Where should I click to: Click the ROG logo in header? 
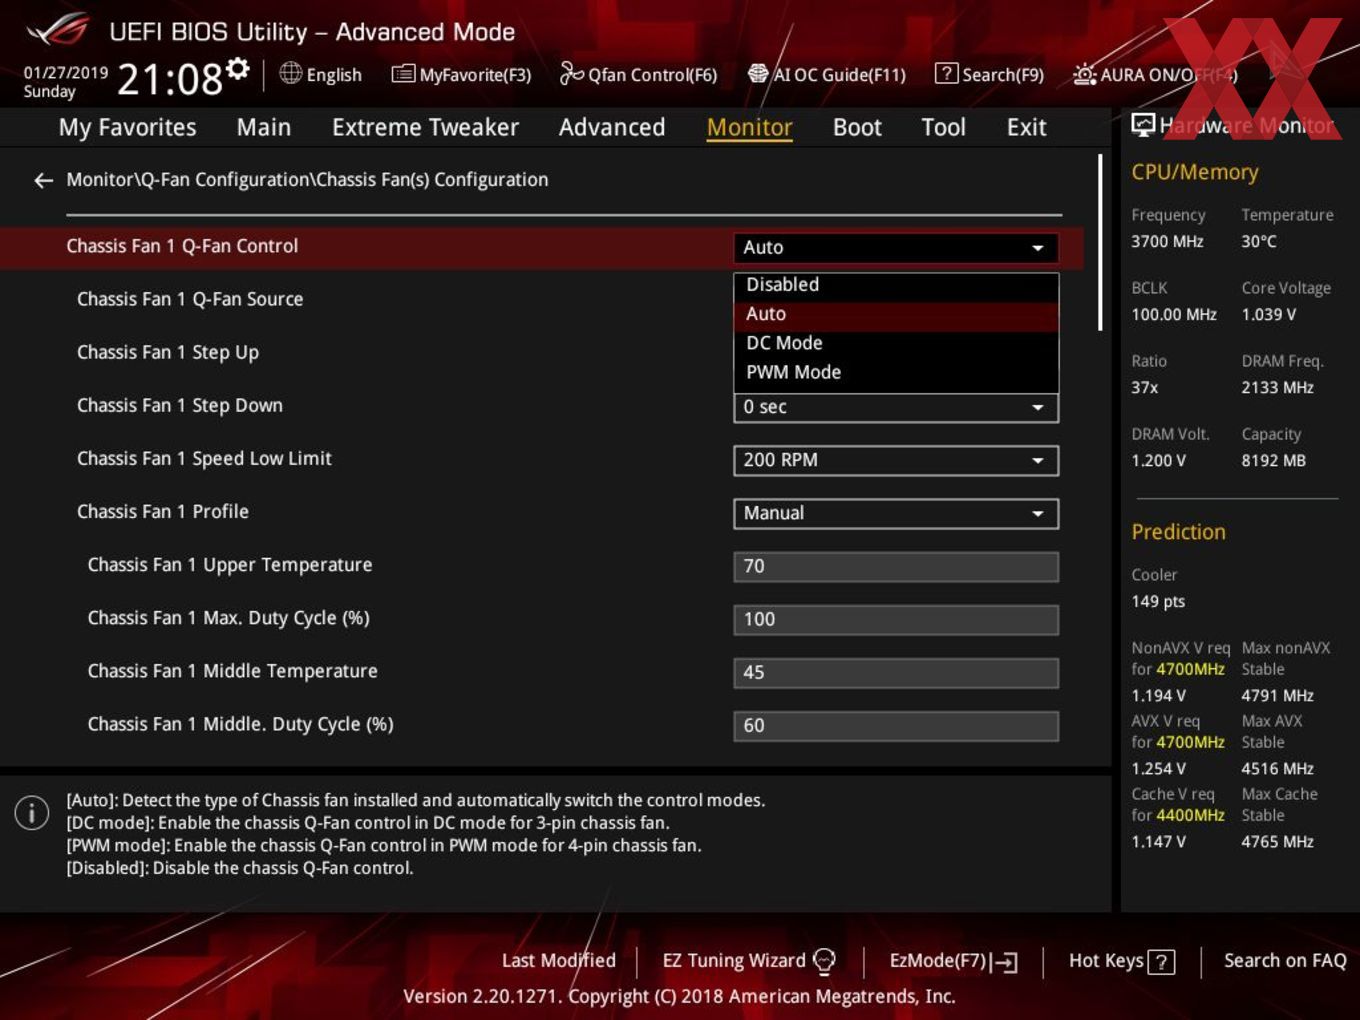(x=58, y=31)
